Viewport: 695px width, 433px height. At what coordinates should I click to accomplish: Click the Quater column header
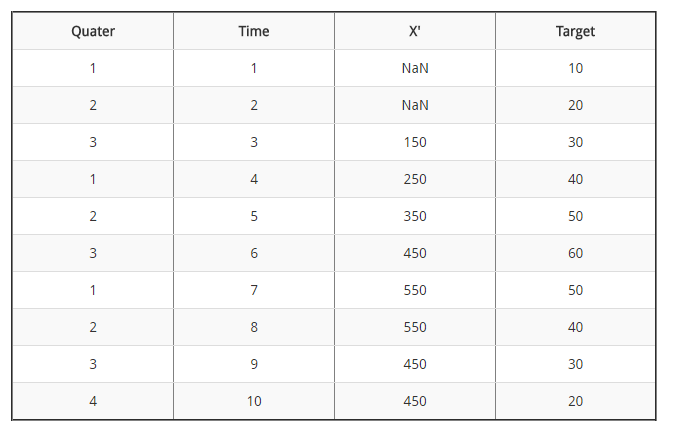coord(93,31)
